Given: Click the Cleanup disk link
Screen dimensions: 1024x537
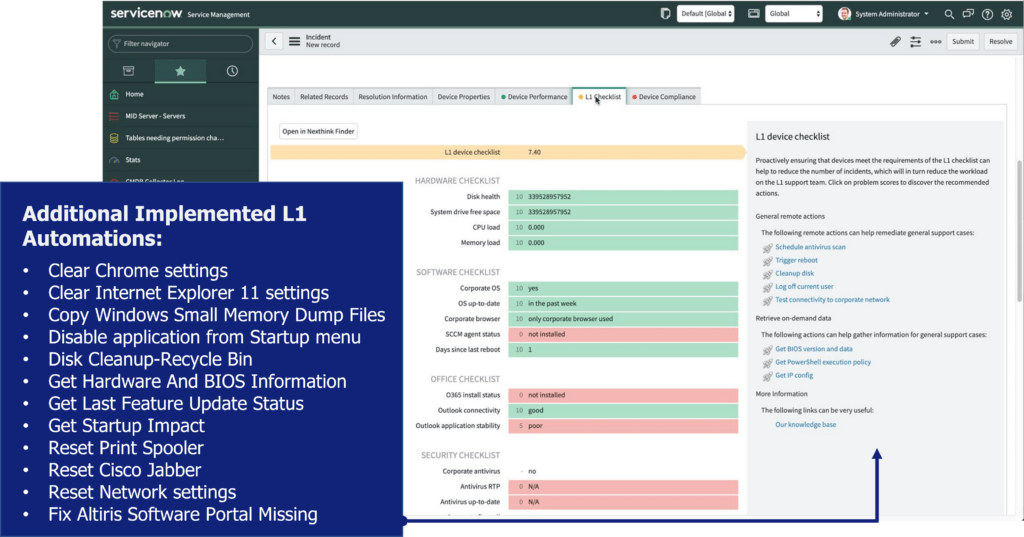Looking at the screenshot, I should [x=794, y=273].
